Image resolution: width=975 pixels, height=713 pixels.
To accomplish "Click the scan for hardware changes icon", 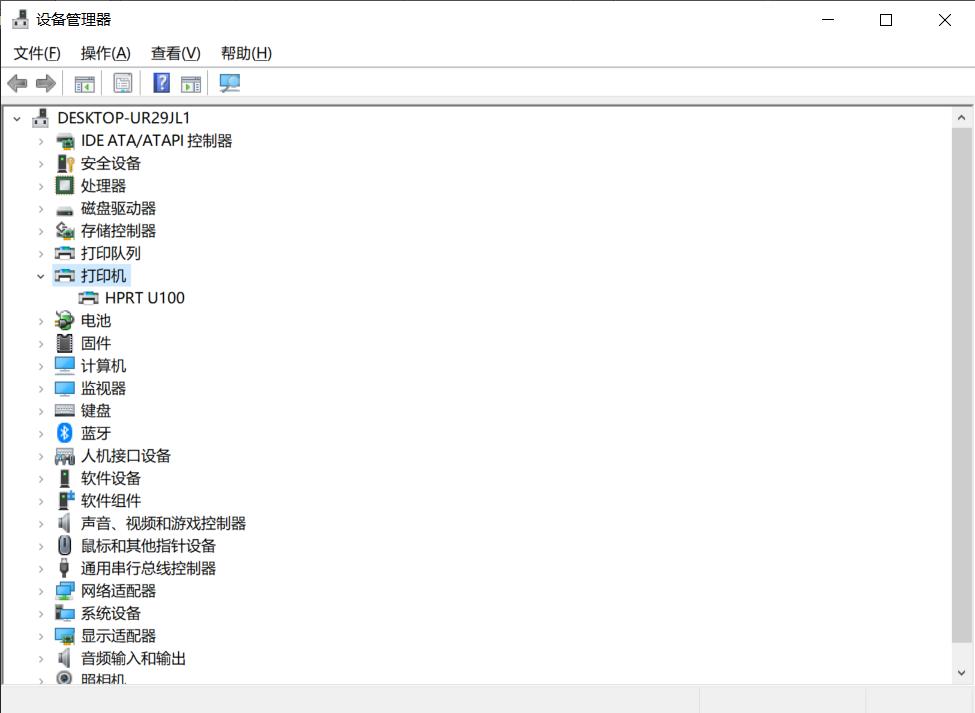I will tap(229, 83).
